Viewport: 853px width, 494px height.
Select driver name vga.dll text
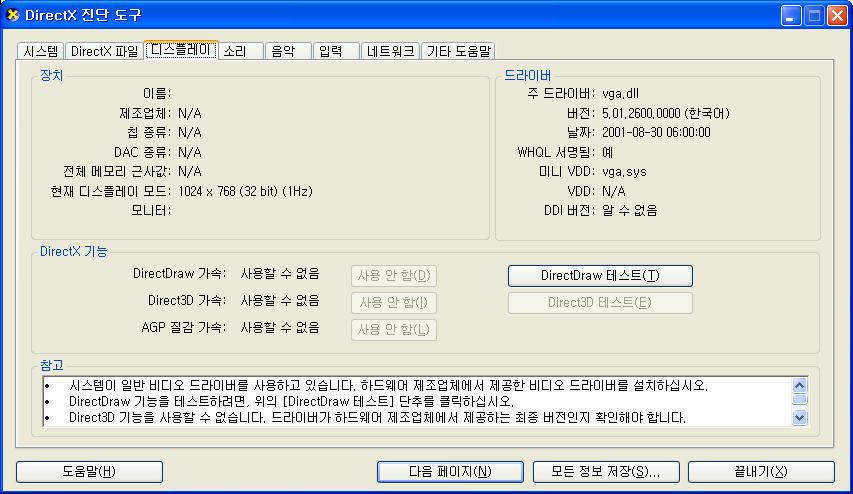tap(620, 94)
